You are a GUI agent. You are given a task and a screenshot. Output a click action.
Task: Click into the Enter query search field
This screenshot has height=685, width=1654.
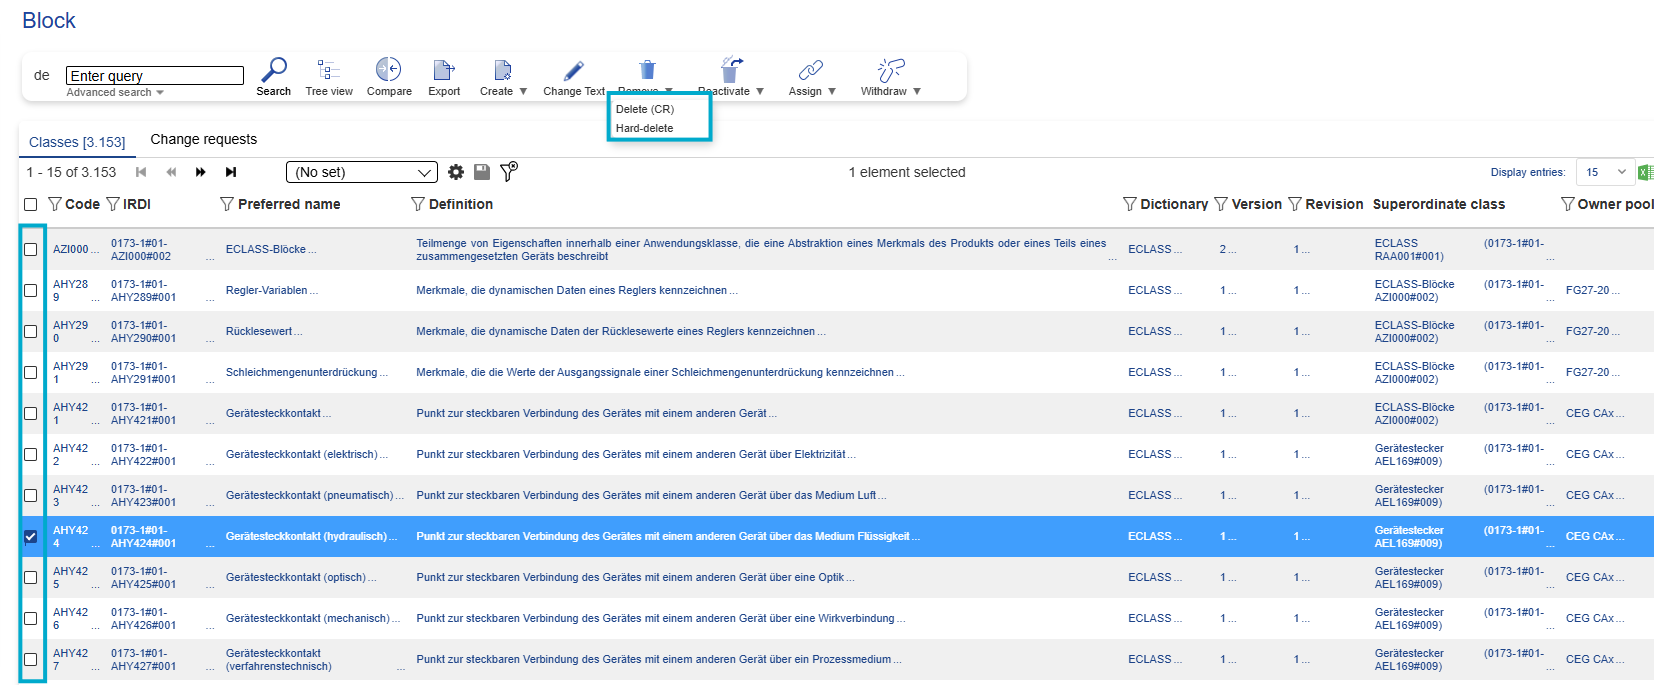[154, 76]
